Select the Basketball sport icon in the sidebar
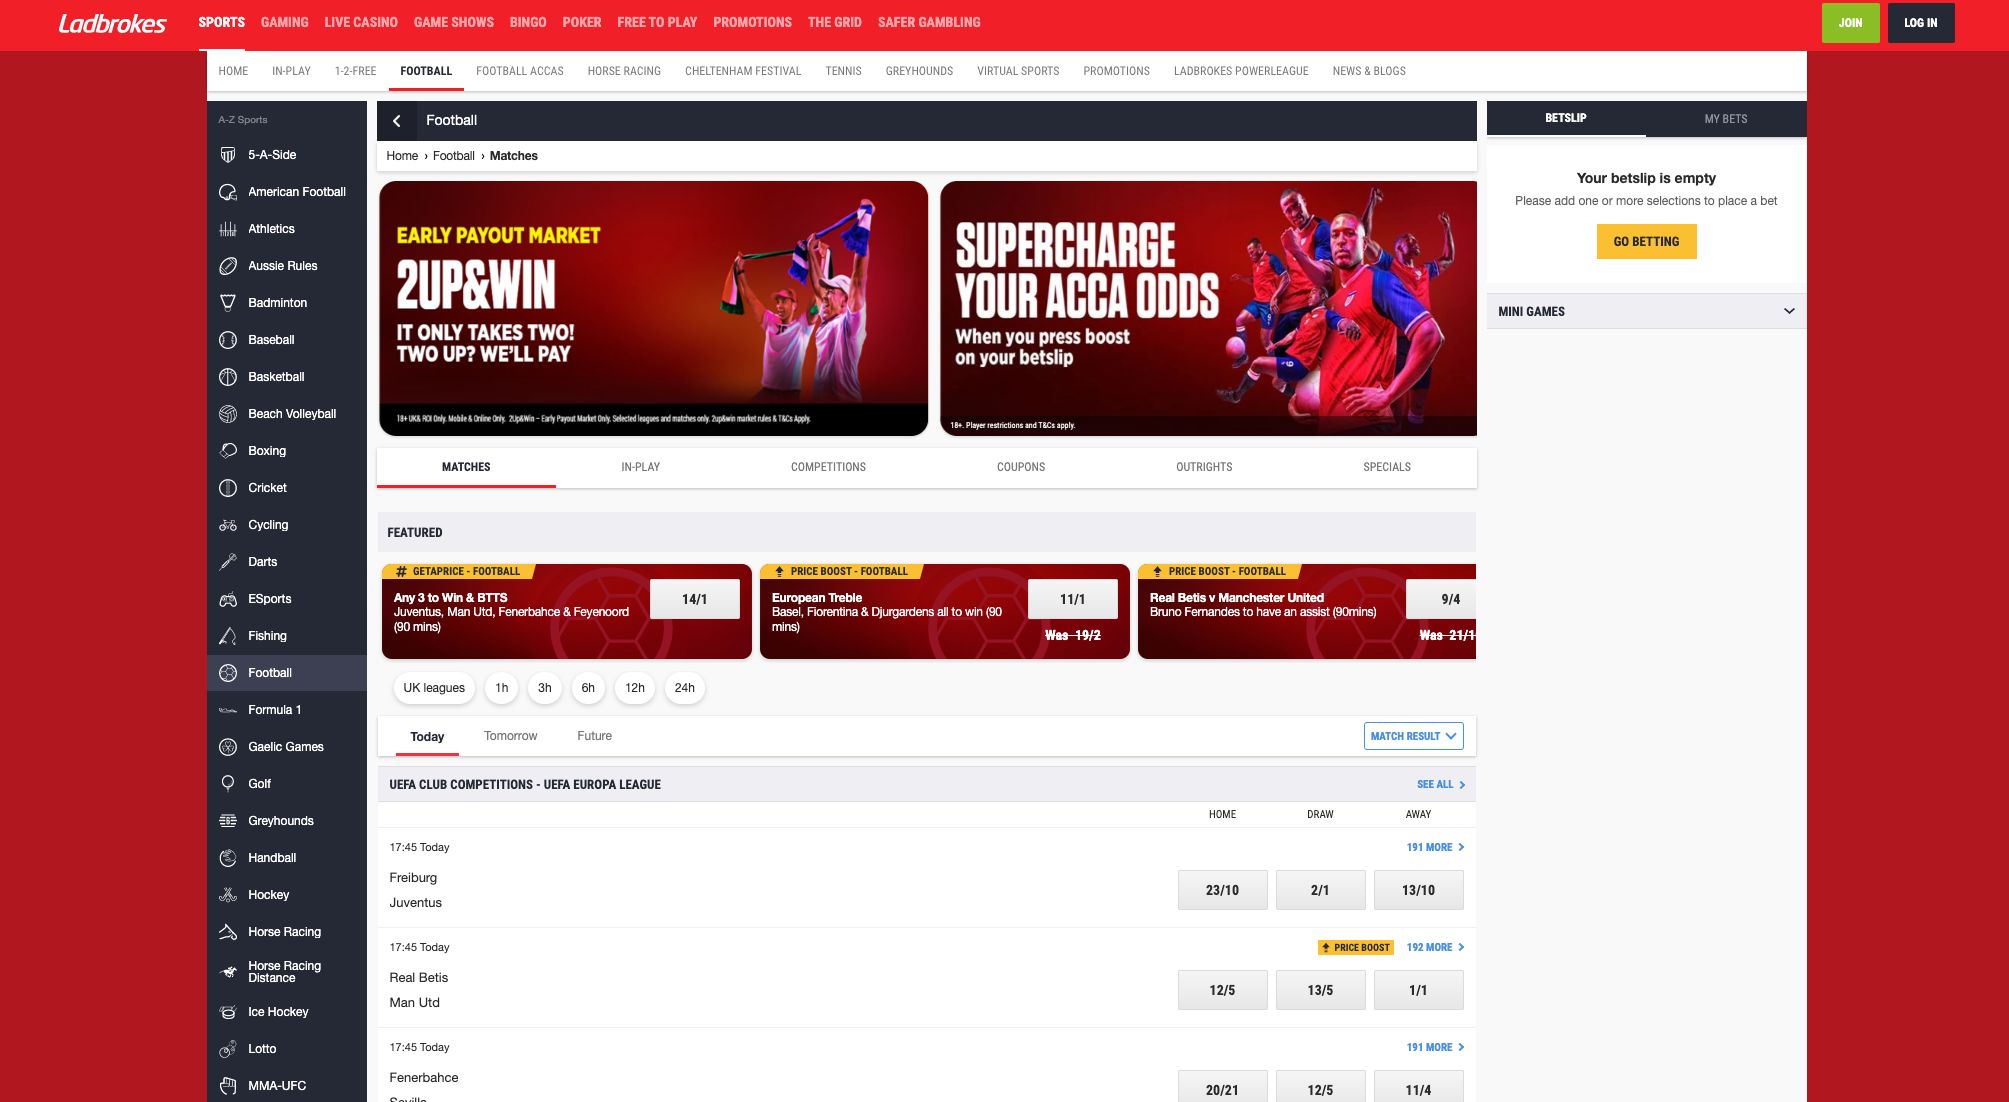 pyautogui.click(x=228, y=377)
